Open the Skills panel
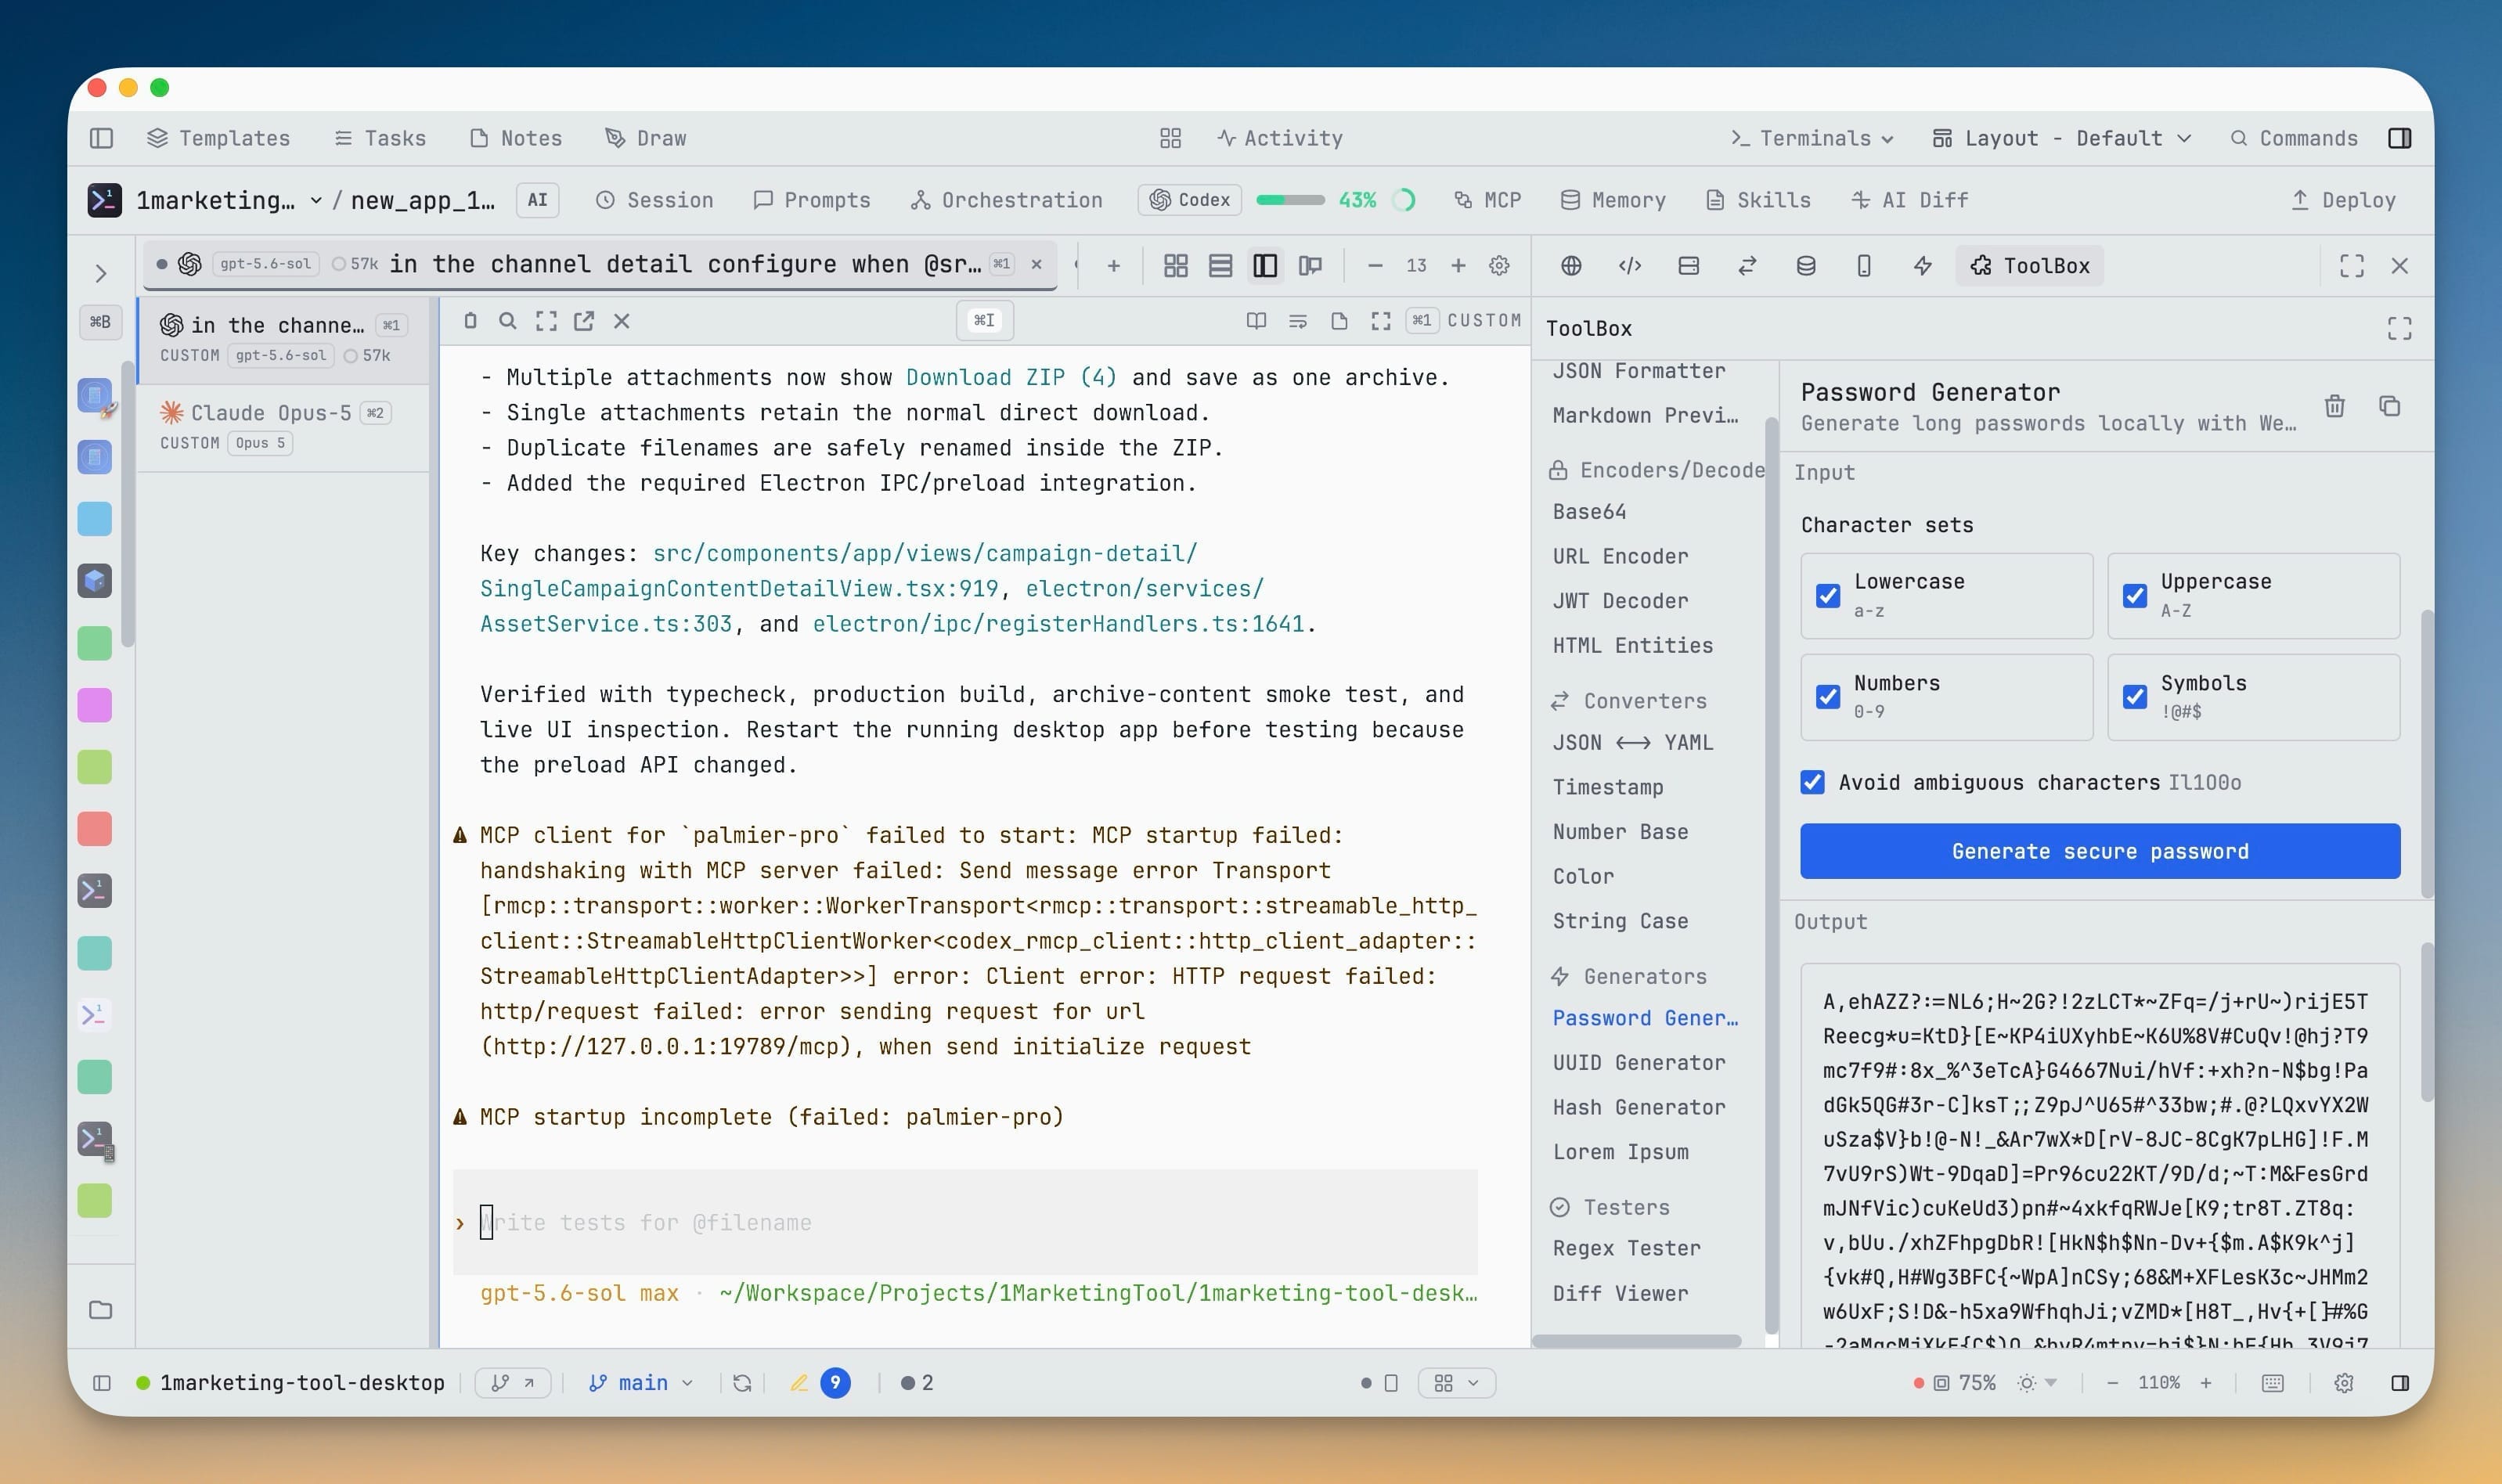Viewport: 2502px width, 1484px height. (x=1759, y=200)
